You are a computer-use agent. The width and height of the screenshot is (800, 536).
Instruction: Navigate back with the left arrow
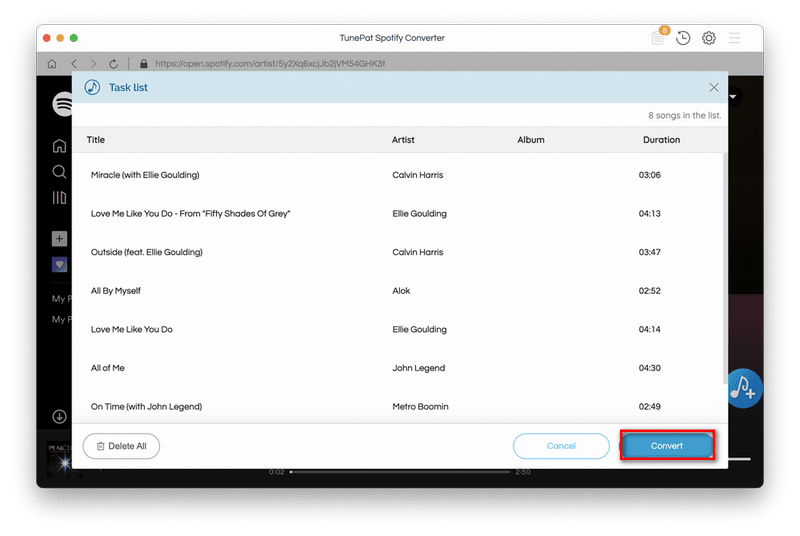coord(74,64)
